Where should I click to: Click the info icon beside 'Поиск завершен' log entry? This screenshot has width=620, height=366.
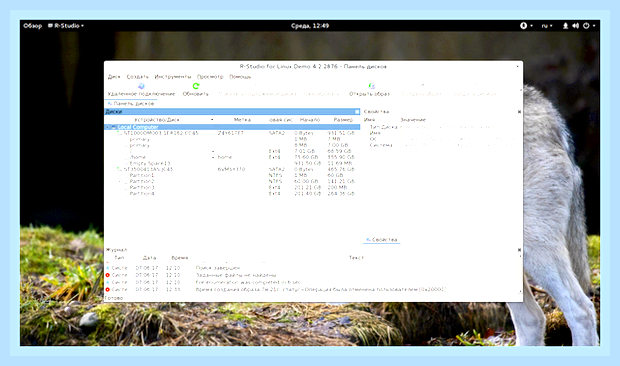tap(108, 268)
